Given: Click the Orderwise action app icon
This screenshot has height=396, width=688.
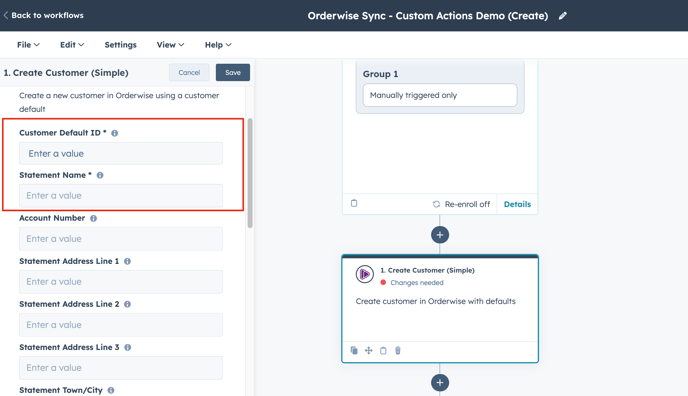Looking at the screenshot, I should [x=365, y=275].
